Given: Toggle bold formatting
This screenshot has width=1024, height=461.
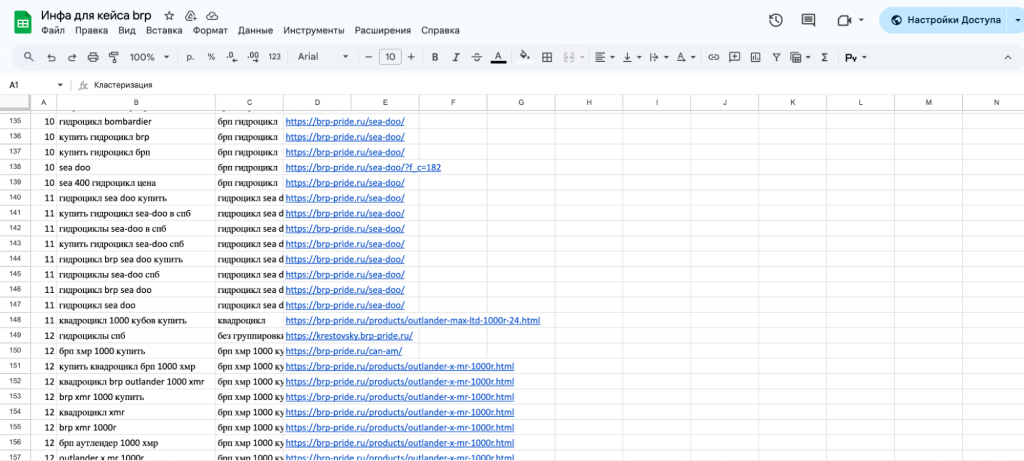Looking at the screenshot, I should [435, 57].
